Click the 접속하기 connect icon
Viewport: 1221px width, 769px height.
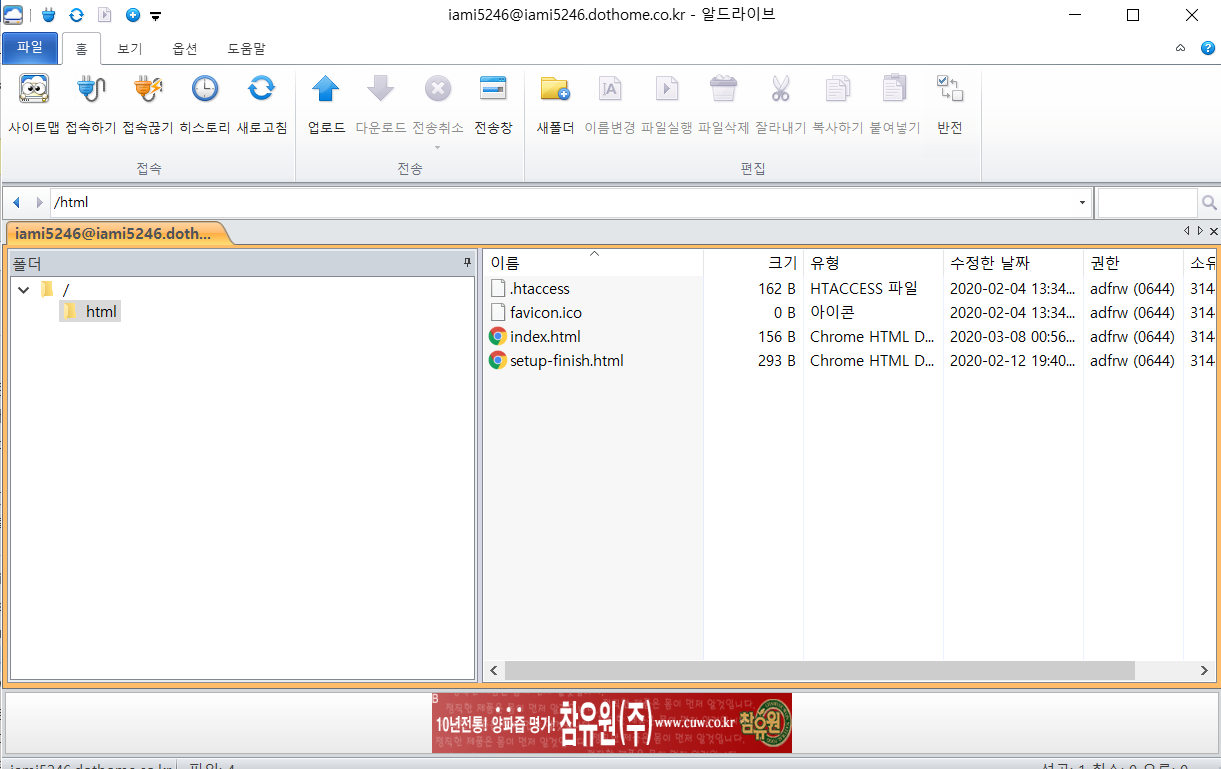[91, 91]
